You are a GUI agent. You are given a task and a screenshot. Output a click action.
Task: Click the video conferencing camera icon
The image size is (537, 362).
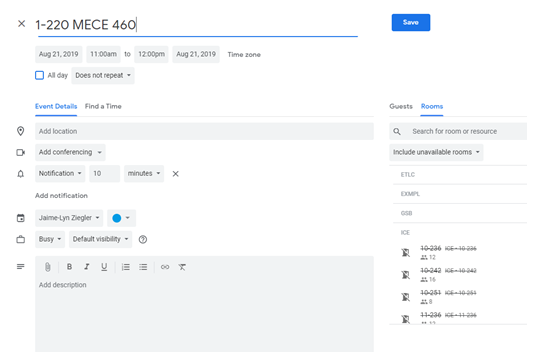[x=21, y=152]
